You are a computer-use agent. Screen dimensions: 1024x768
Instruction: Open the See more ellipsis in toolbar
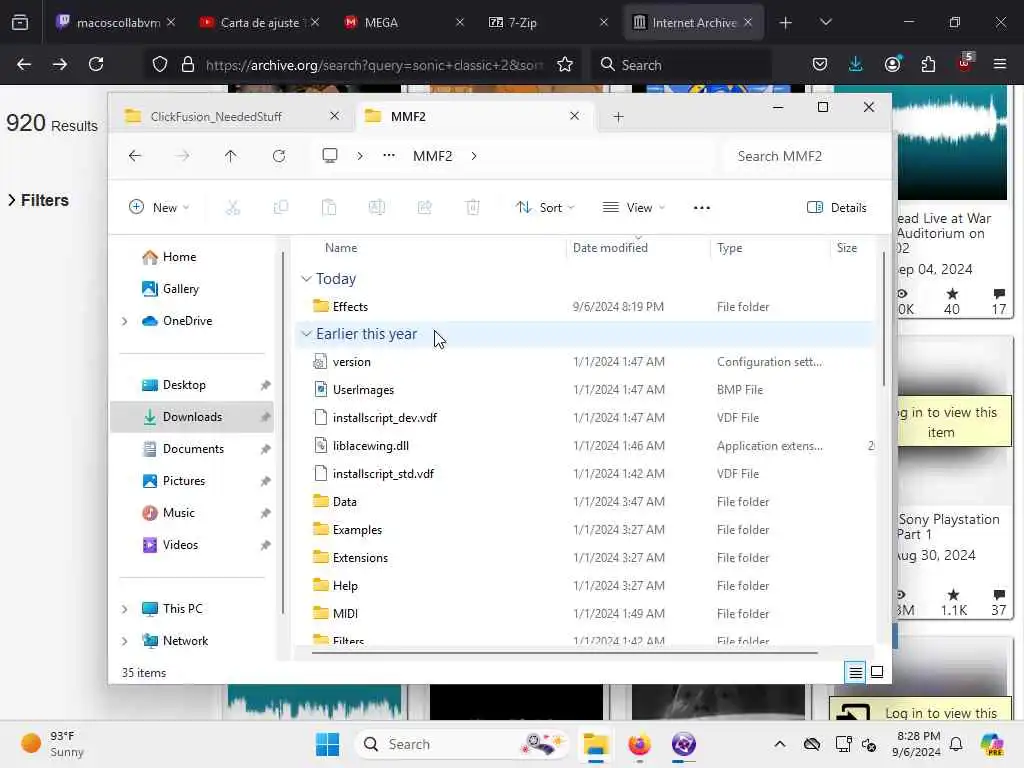coord(701,208)
